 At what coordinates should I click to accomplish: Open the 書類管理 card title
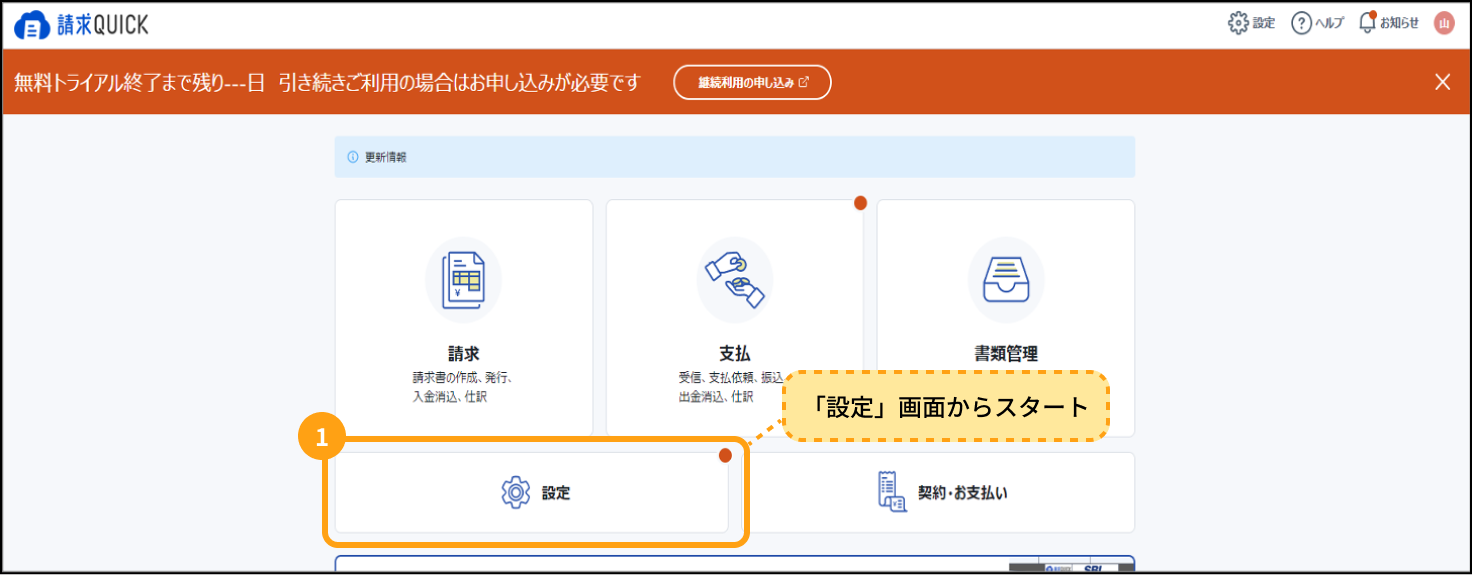(1006, 354)
